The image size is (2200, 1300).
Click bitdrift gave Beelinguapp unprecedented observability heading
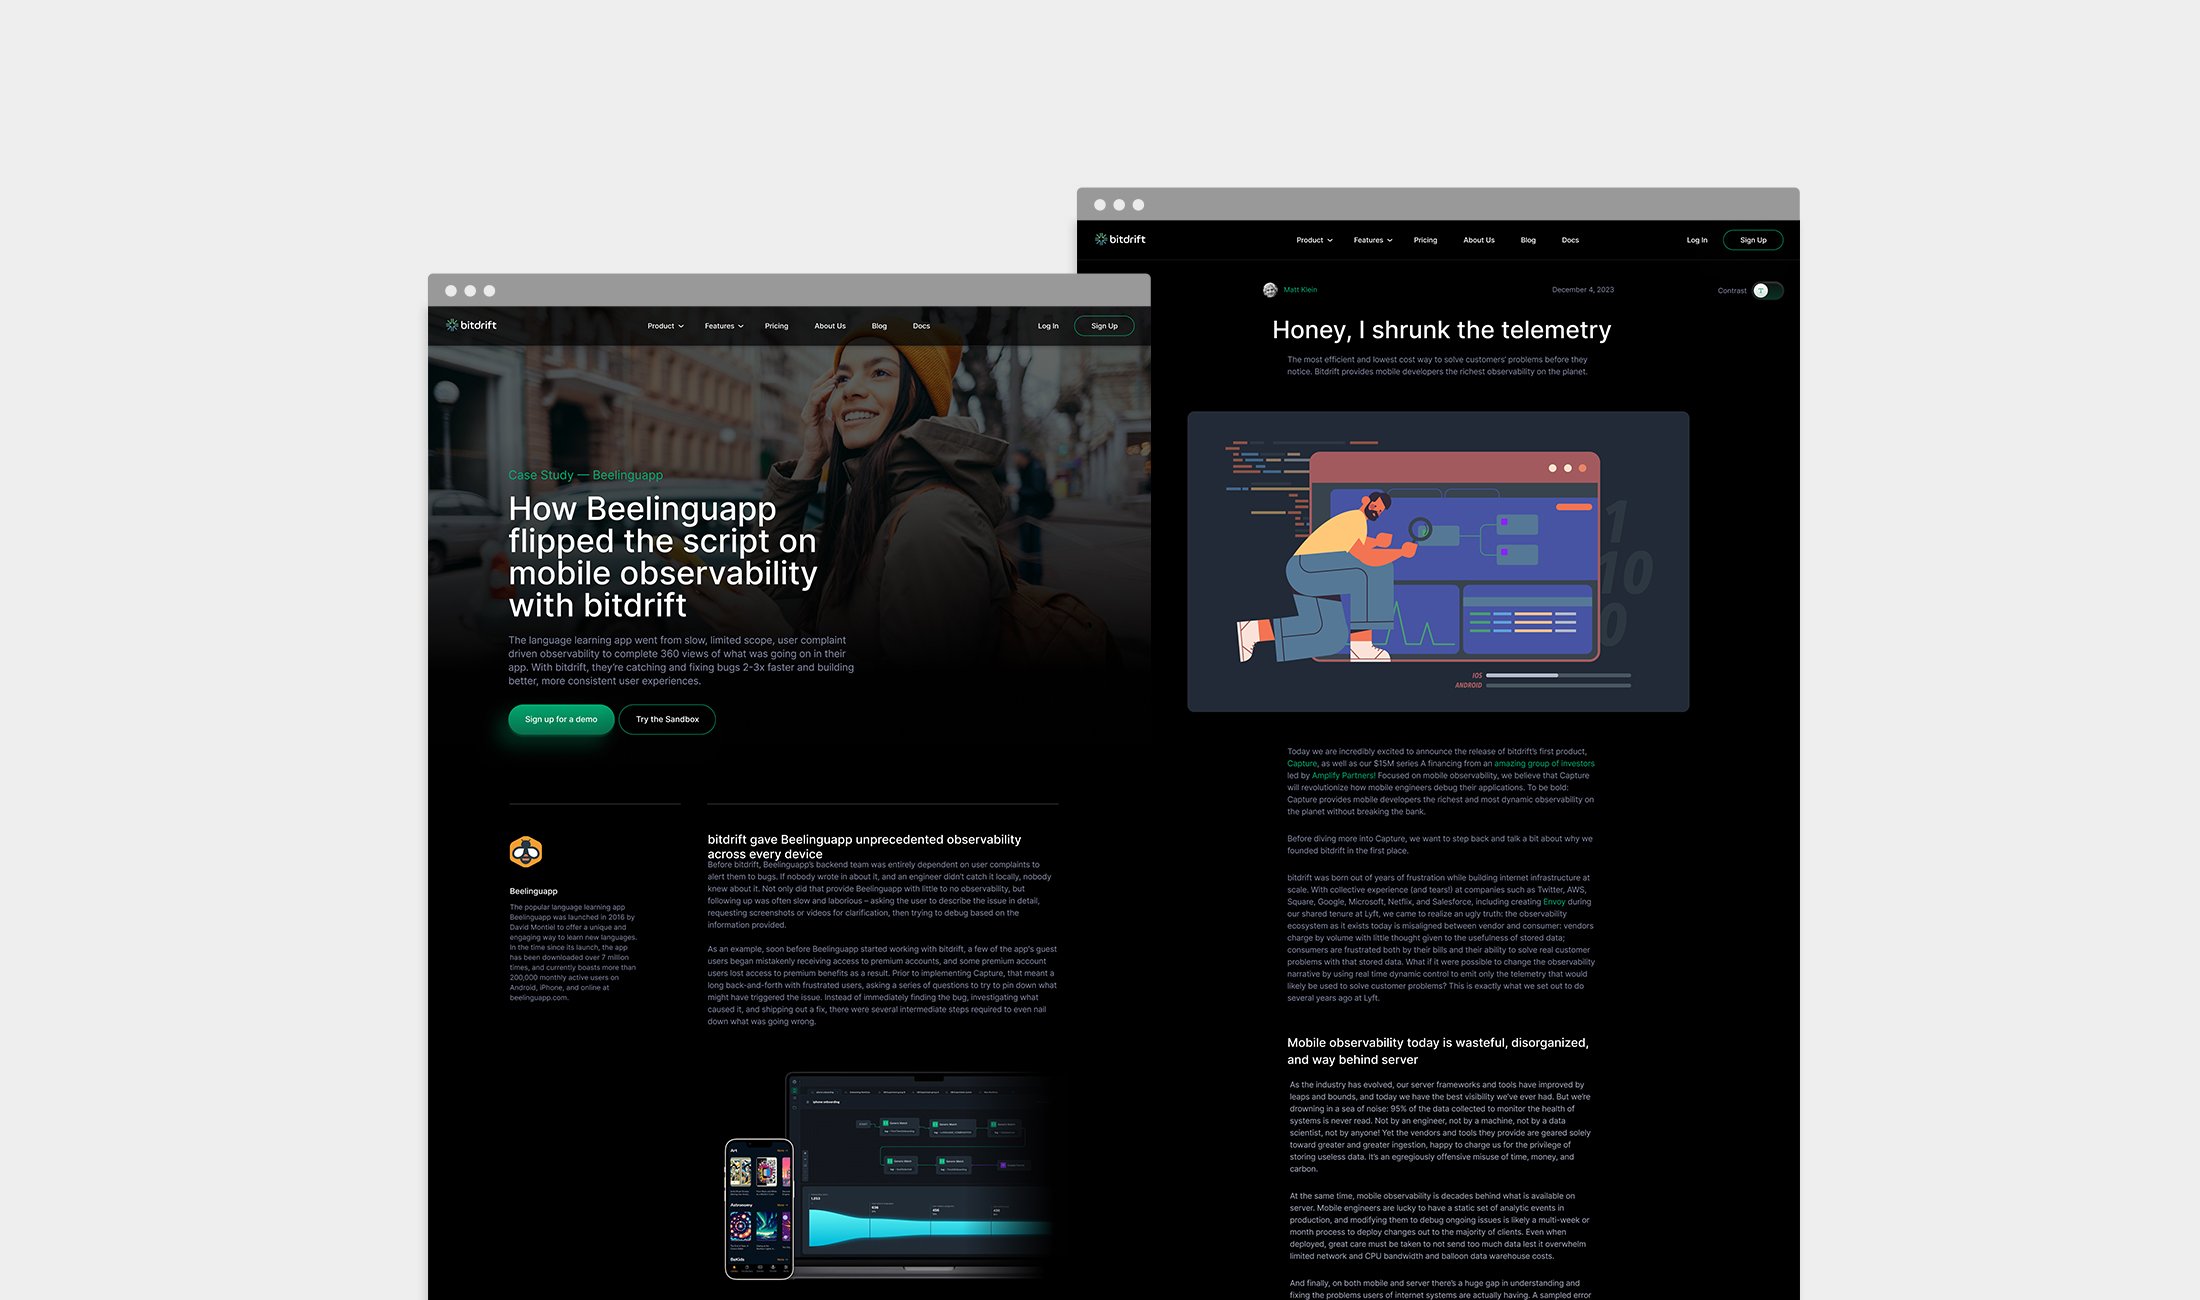pos(864,846)
